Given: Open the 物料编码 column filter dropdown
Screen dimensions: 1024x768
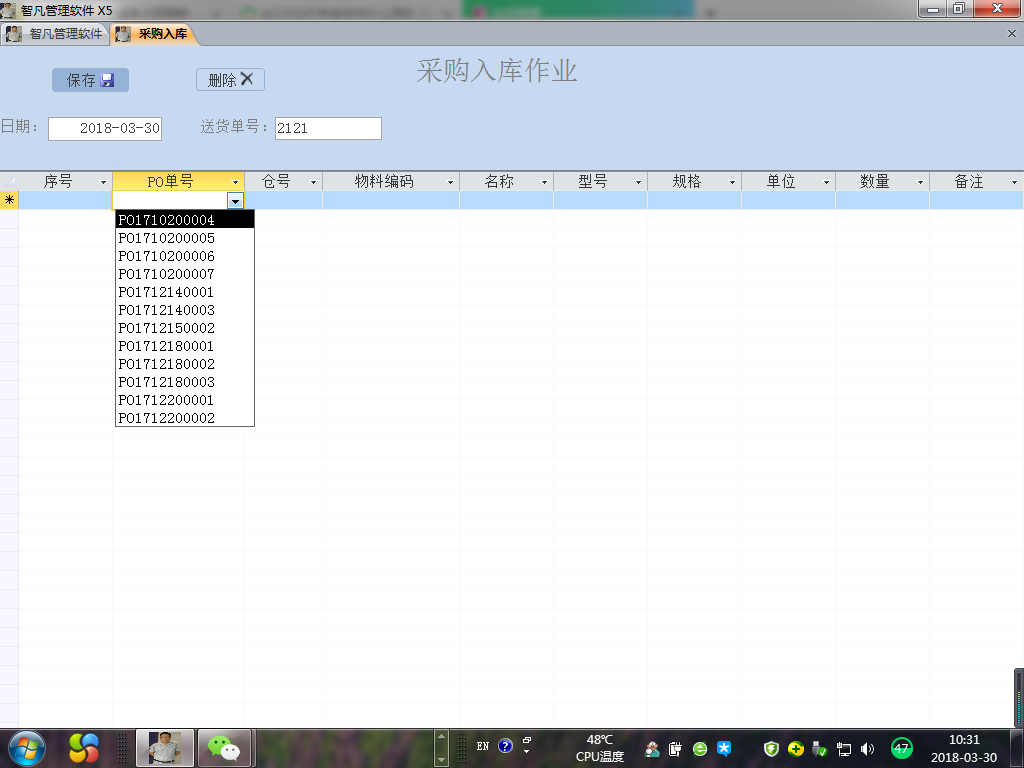Looking at the screenshot, I should pyautogui.click(x=450, y=182).
